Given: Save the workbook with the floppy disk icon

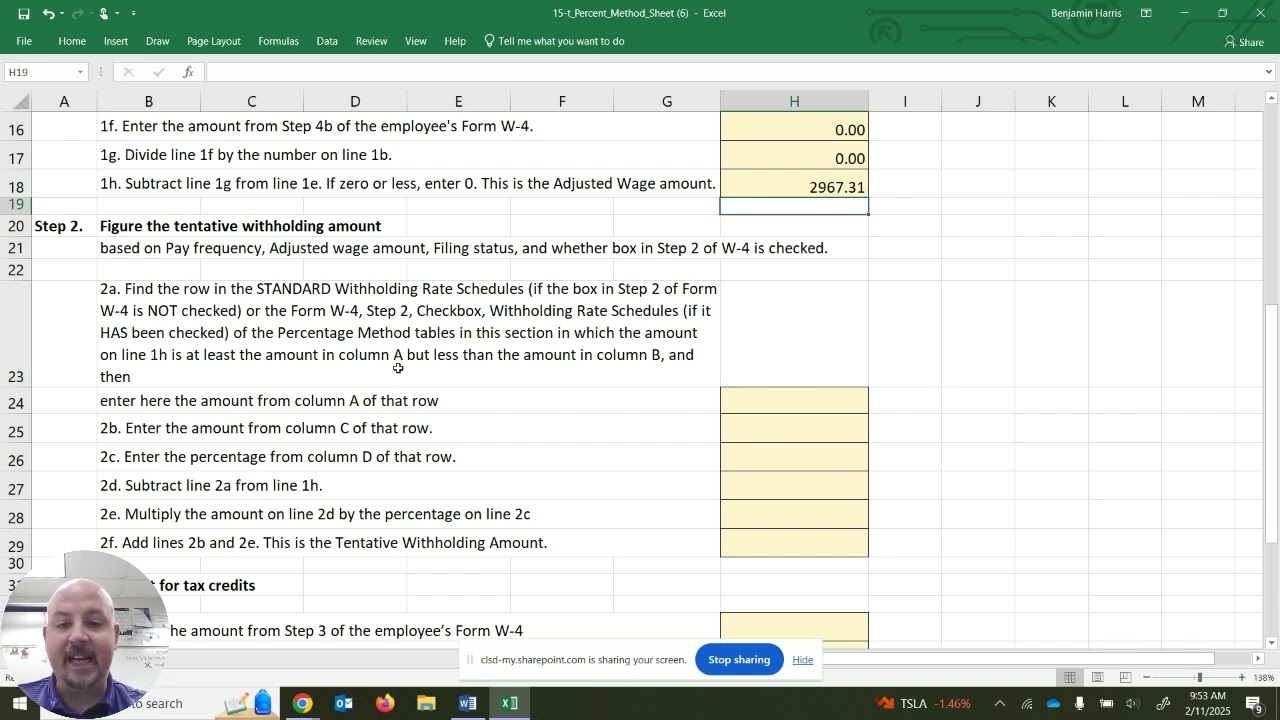Looking at the screenshot, I should [x=24, y=14].
